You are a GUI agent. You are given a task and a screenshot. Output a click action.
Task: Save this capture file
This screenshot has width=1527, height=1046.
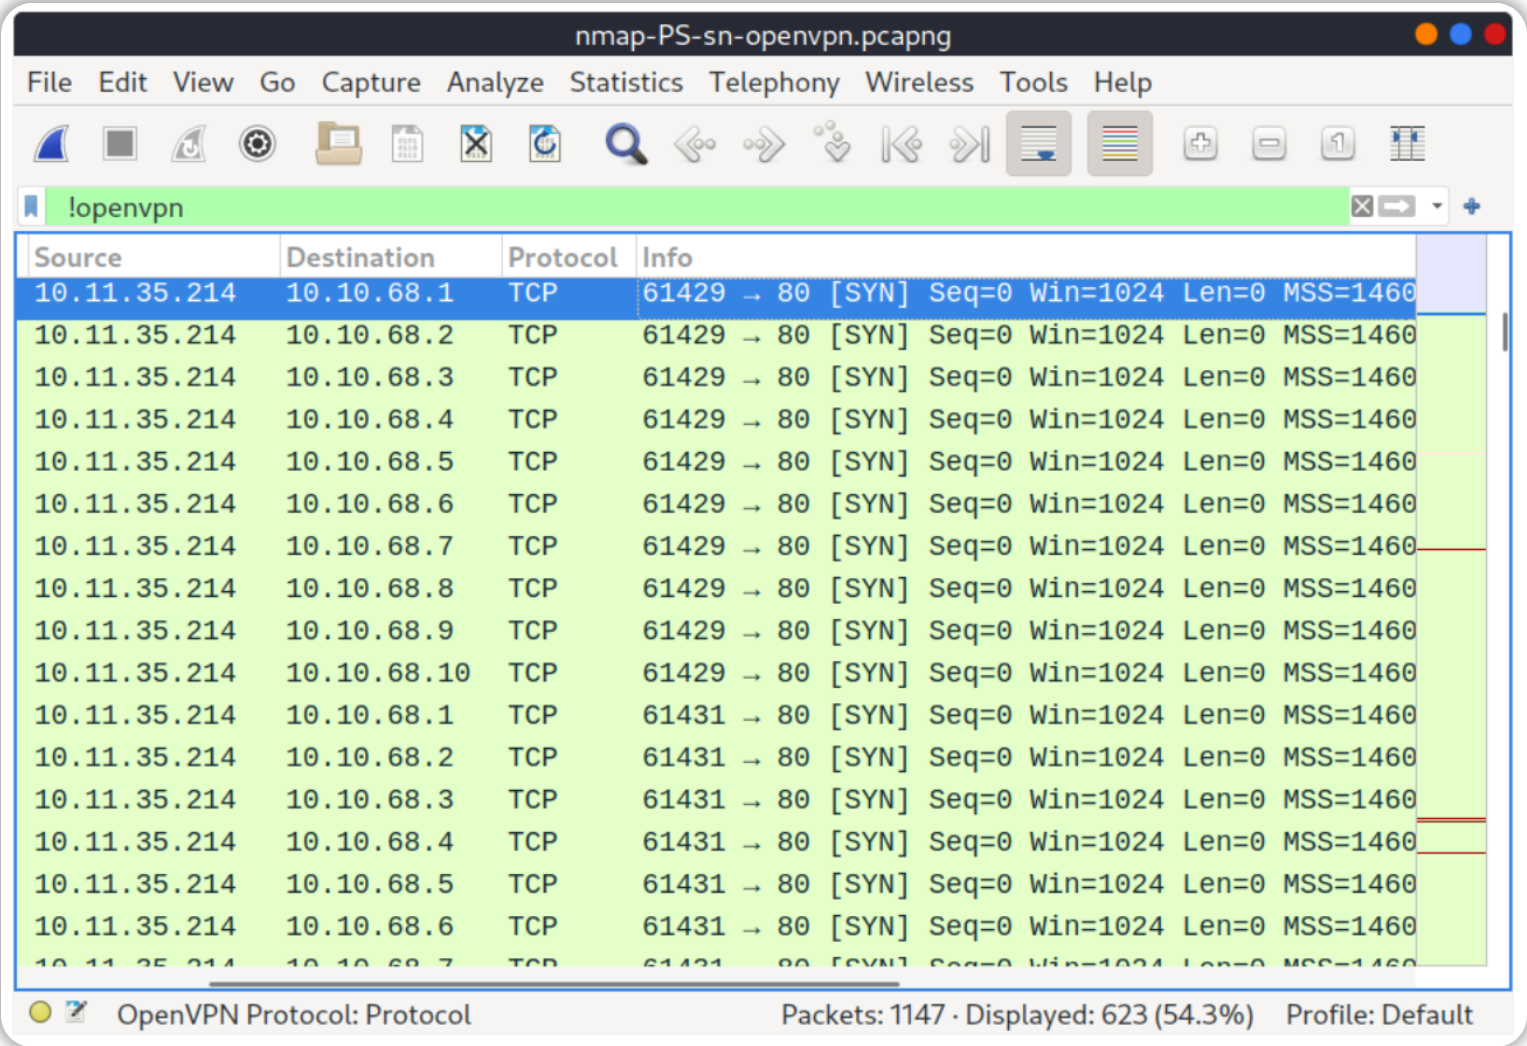[407, 144]
